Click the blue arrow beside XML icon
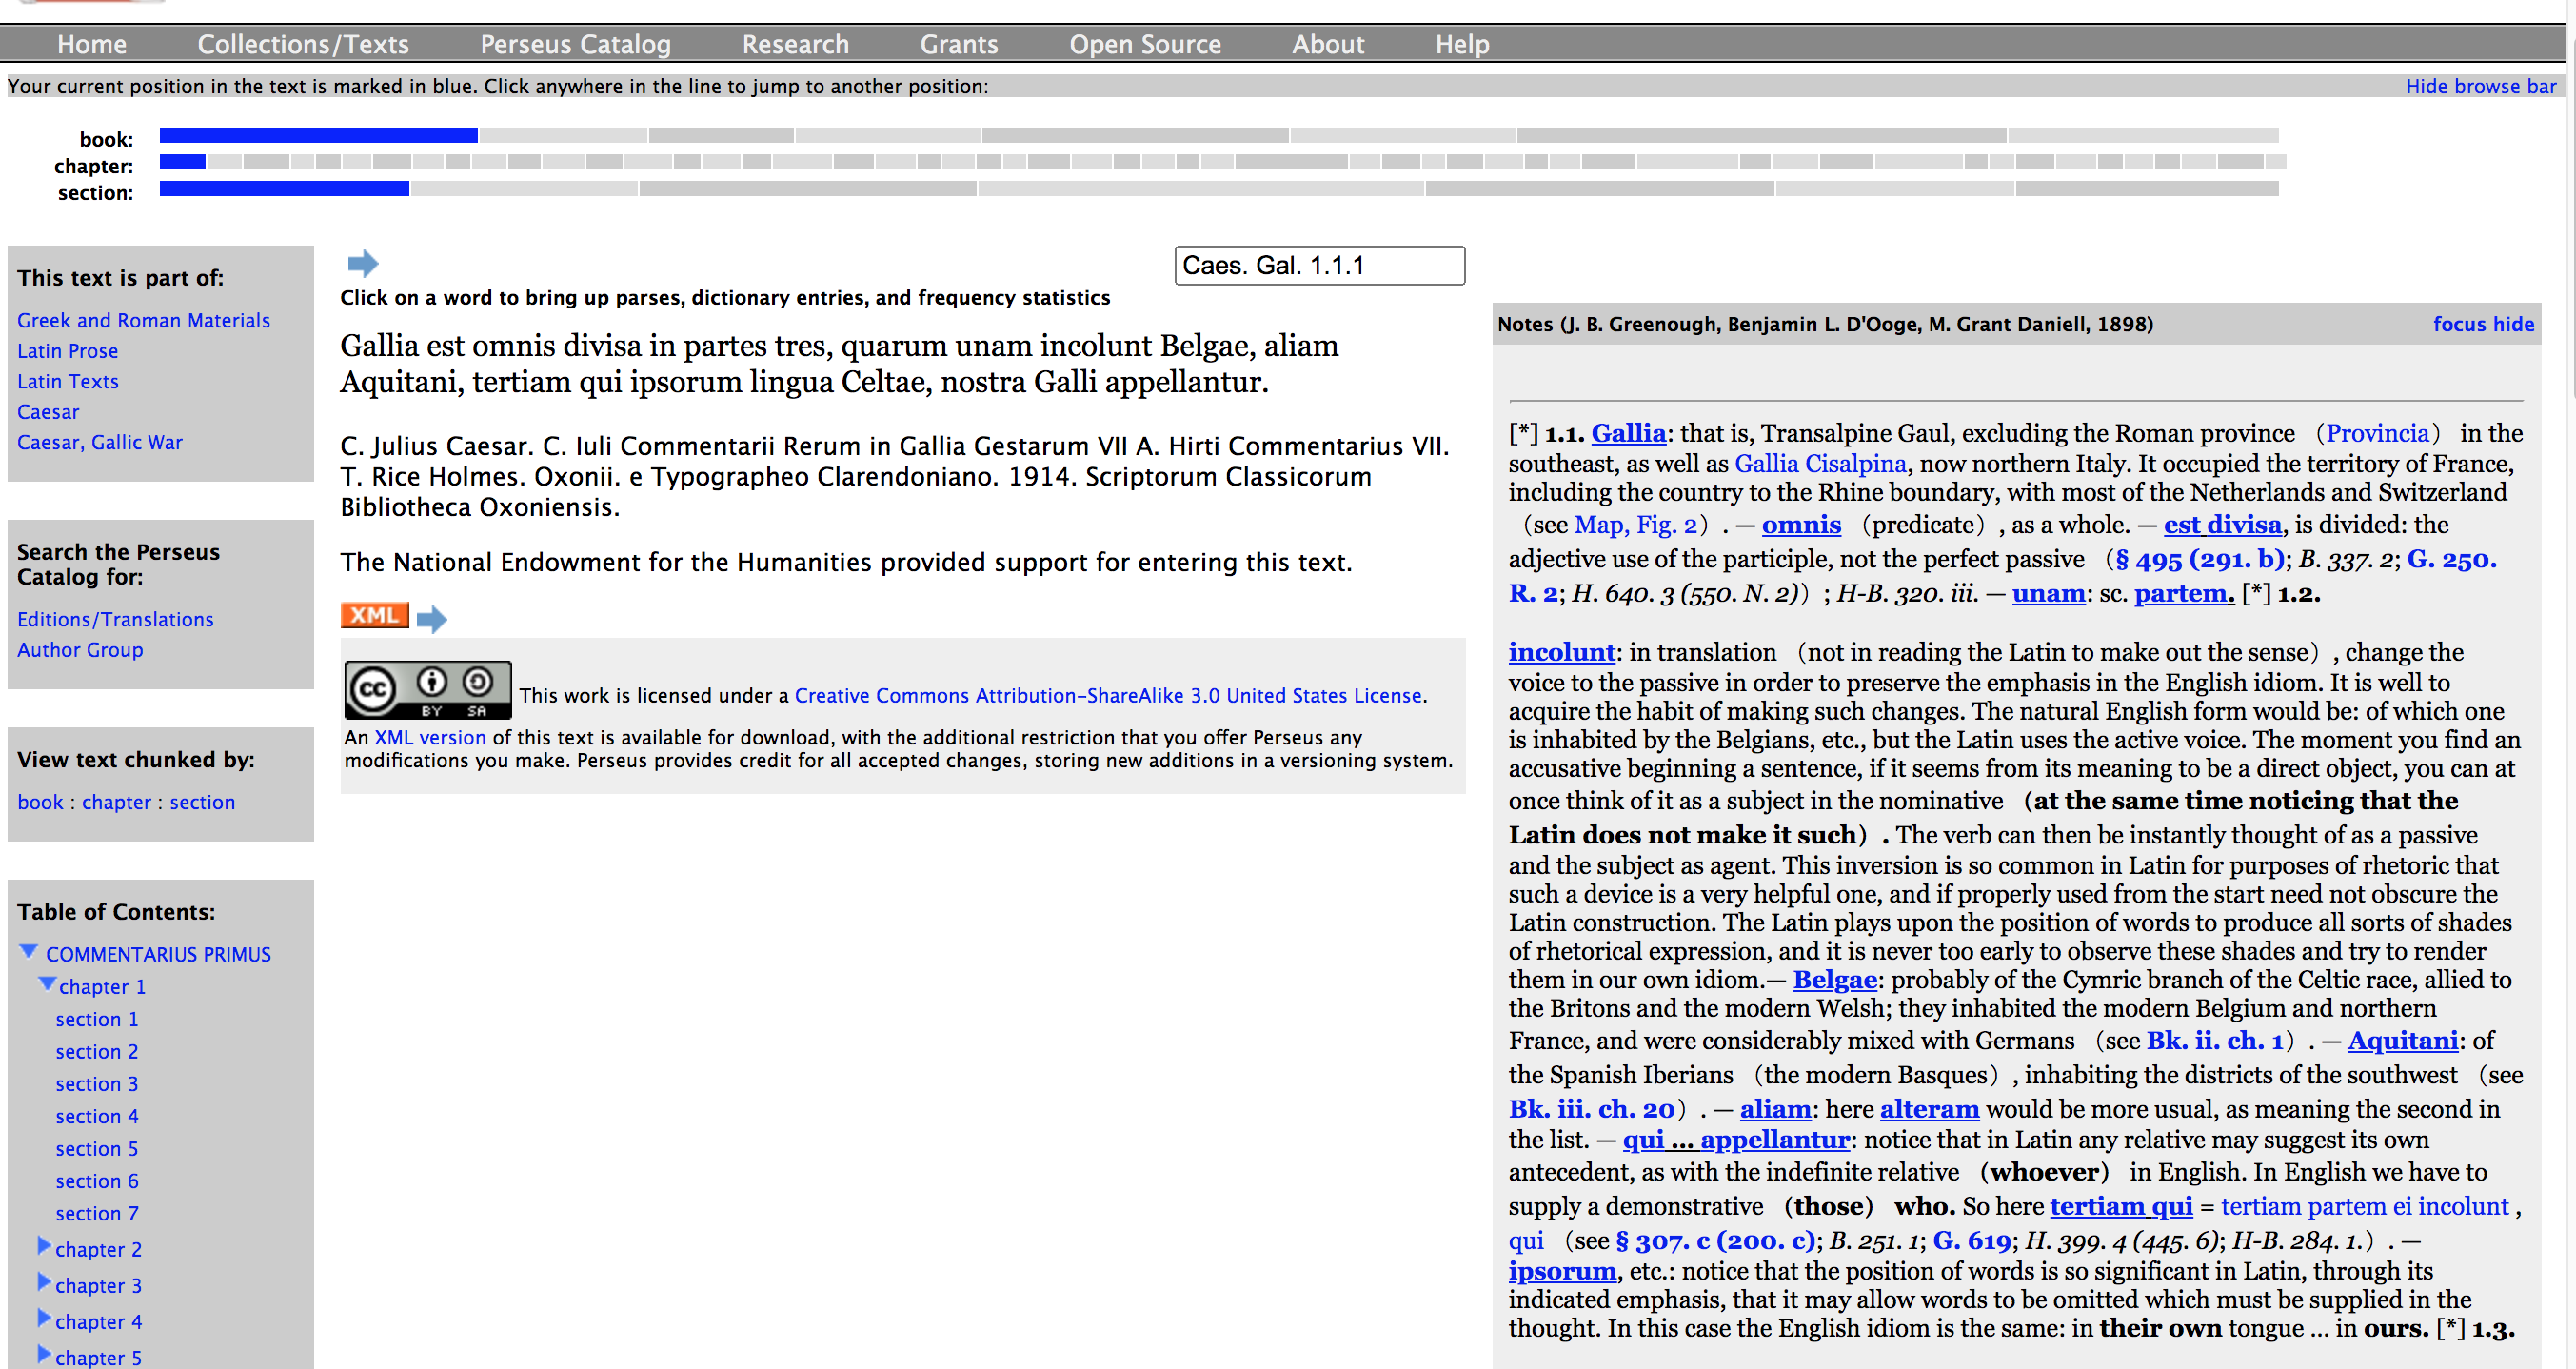 (431, 619)
